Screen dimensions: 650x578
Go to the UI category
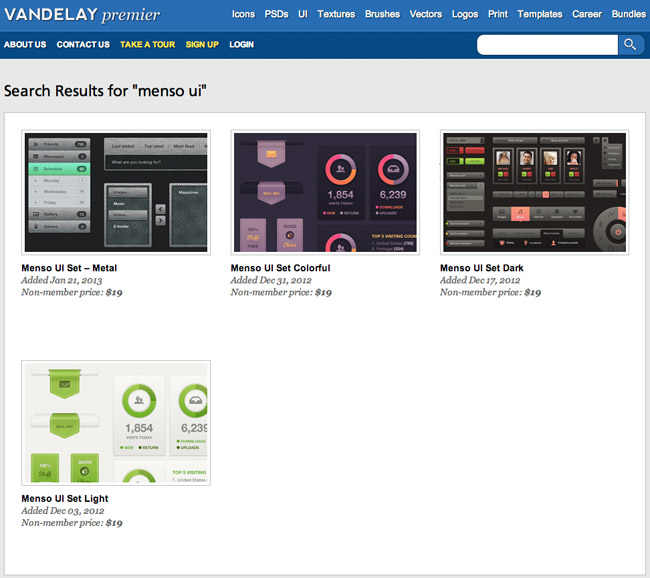pos(303,14)
